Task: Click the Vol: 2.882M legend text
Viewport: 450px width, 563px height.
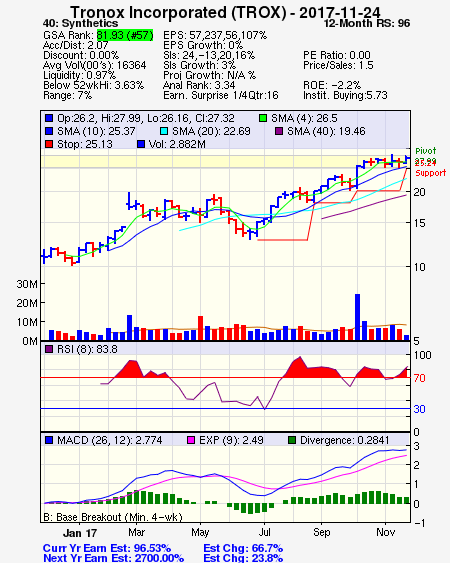Action: [177, 144]
